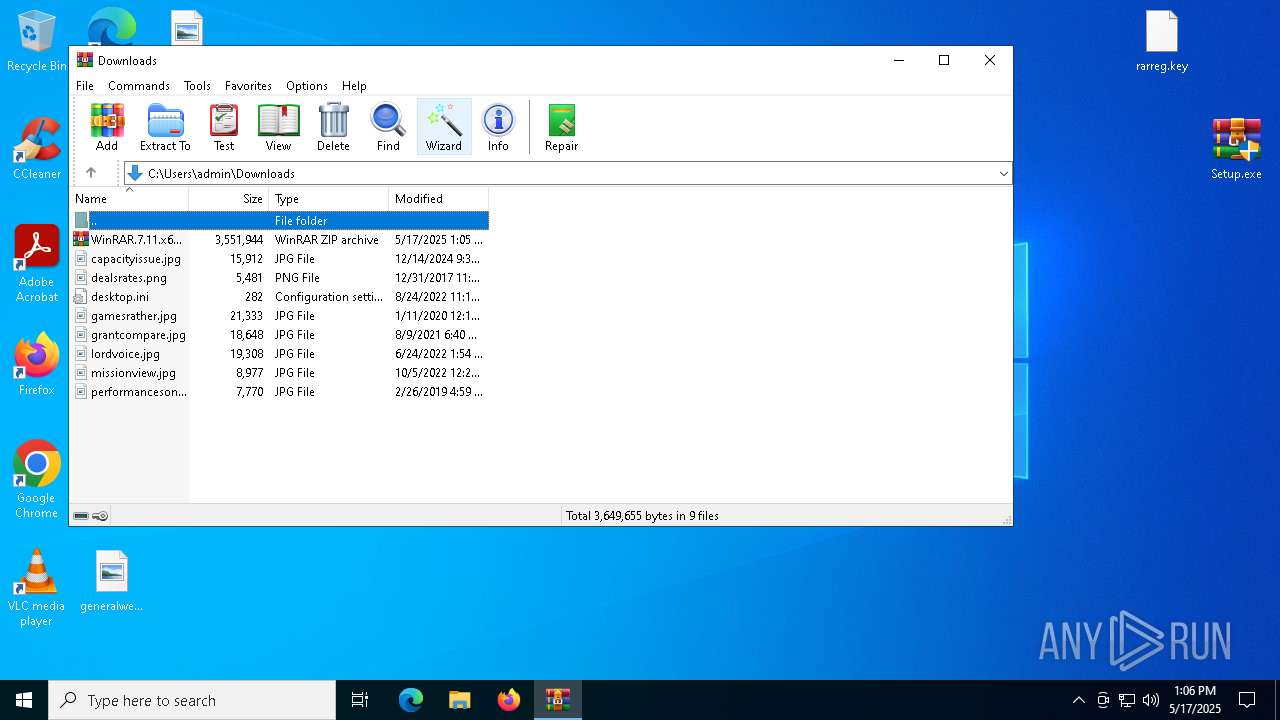Click the Find magnifier icon
The width and height of the screenshot is (1280, 720).
click(388, 127)
